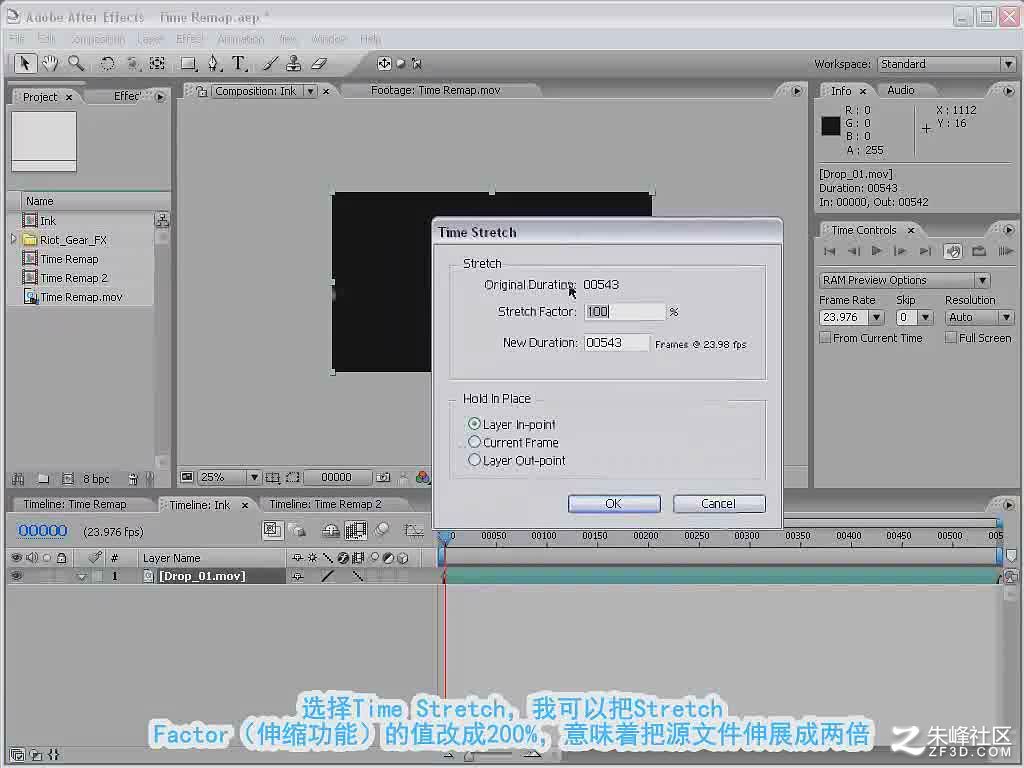This screenshot has width=1024, height=768.
Task: Open Frame Rate 23.976 dropdown
Action: [x=876, y=317]
